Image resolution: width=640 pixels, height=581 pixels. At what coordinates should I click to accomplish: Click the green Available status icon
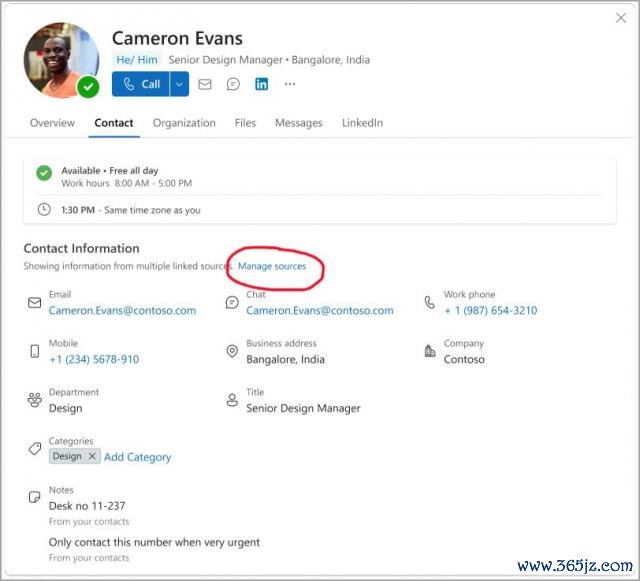[44, 173]
